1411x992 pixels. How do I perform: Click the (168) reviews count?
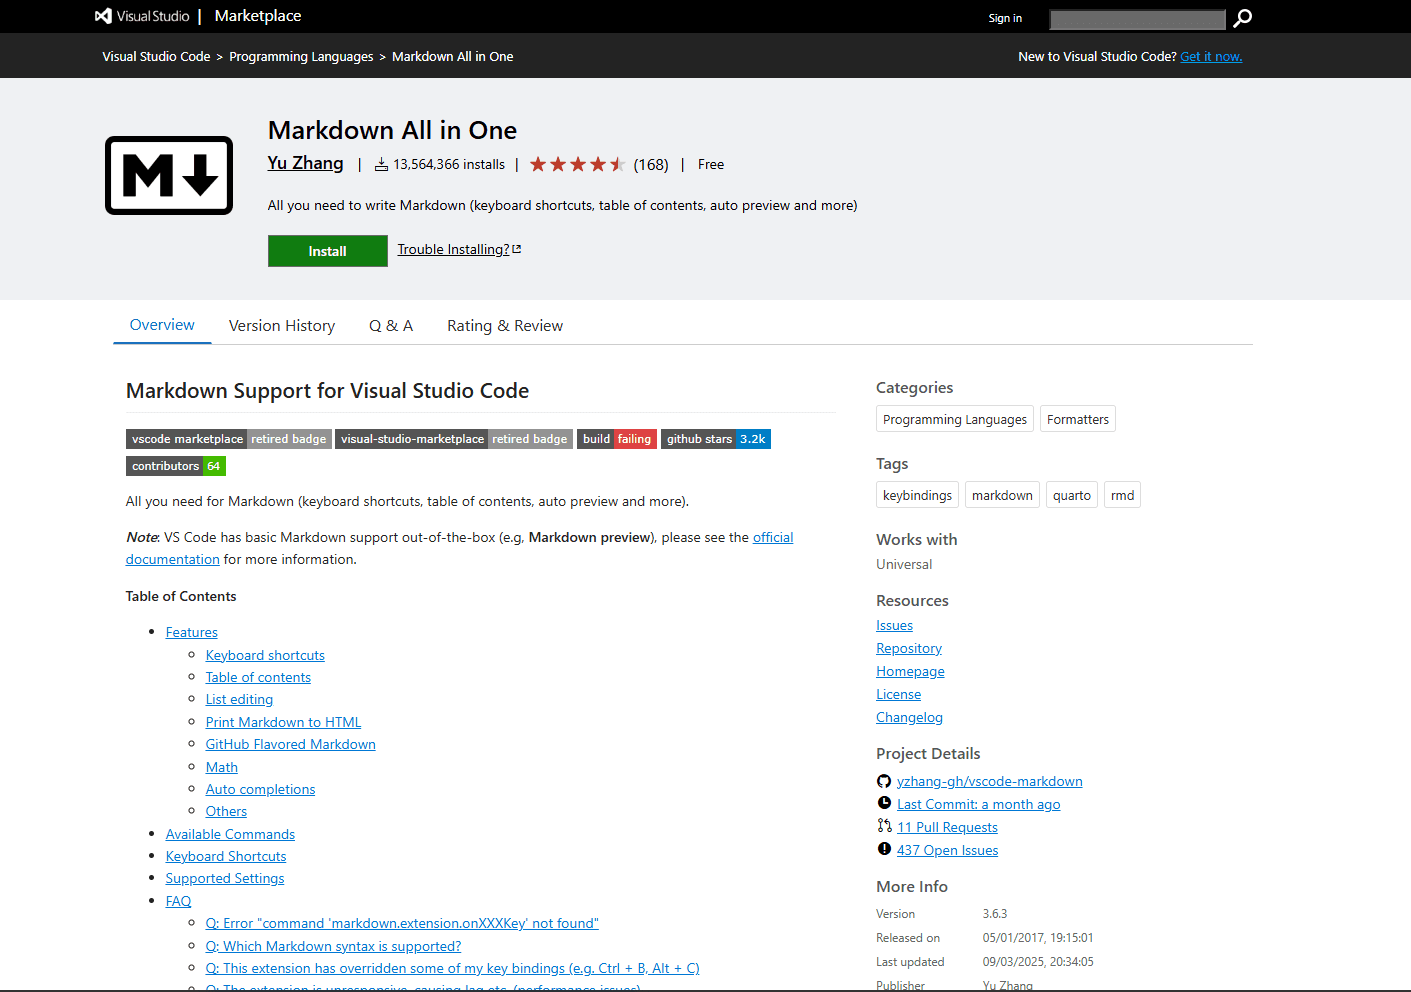[x=651, y=165]
